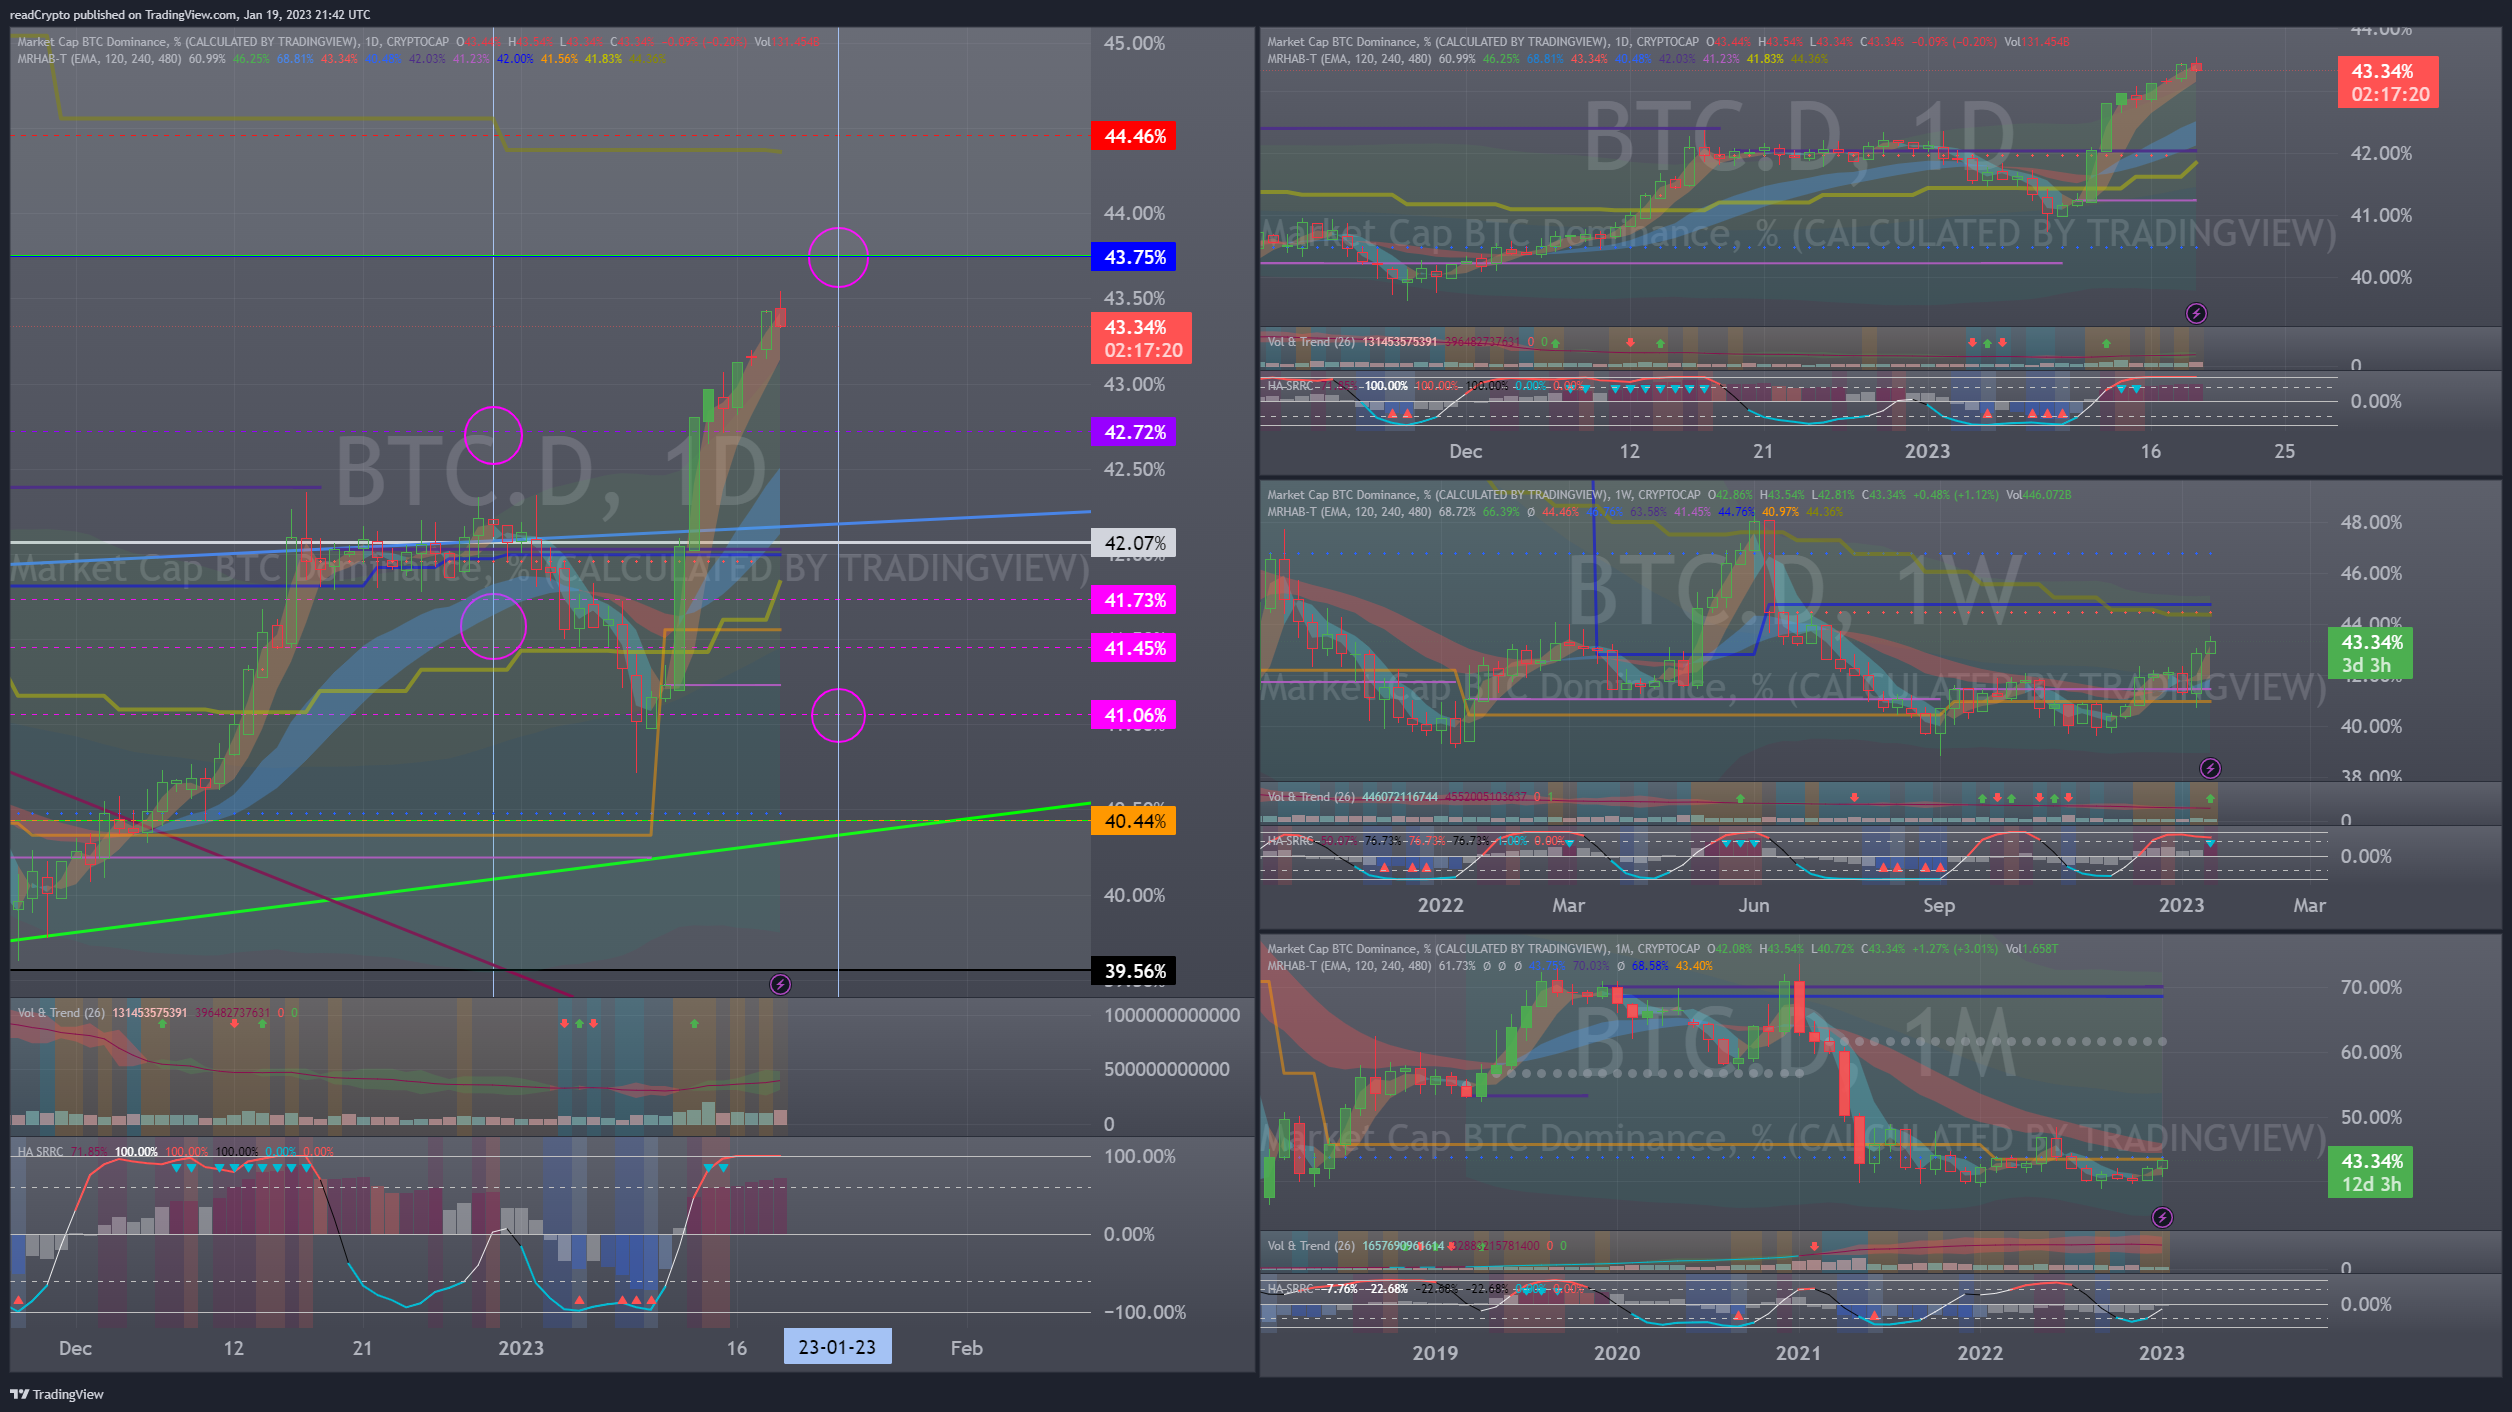
Task: Click the 25 date label on small 1D chart
Action: [x=2284, y=451]
